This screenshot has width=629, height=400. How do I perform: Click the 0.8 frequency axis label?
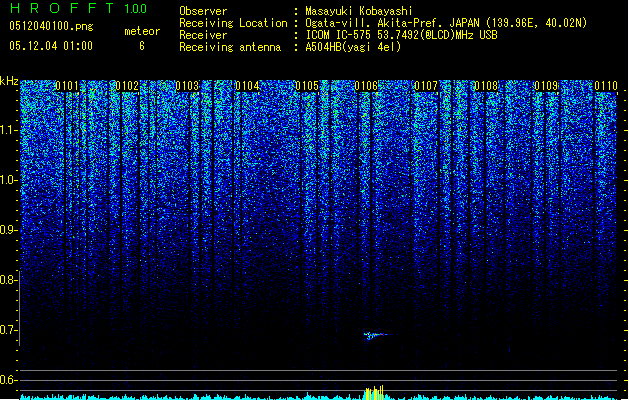9,280
